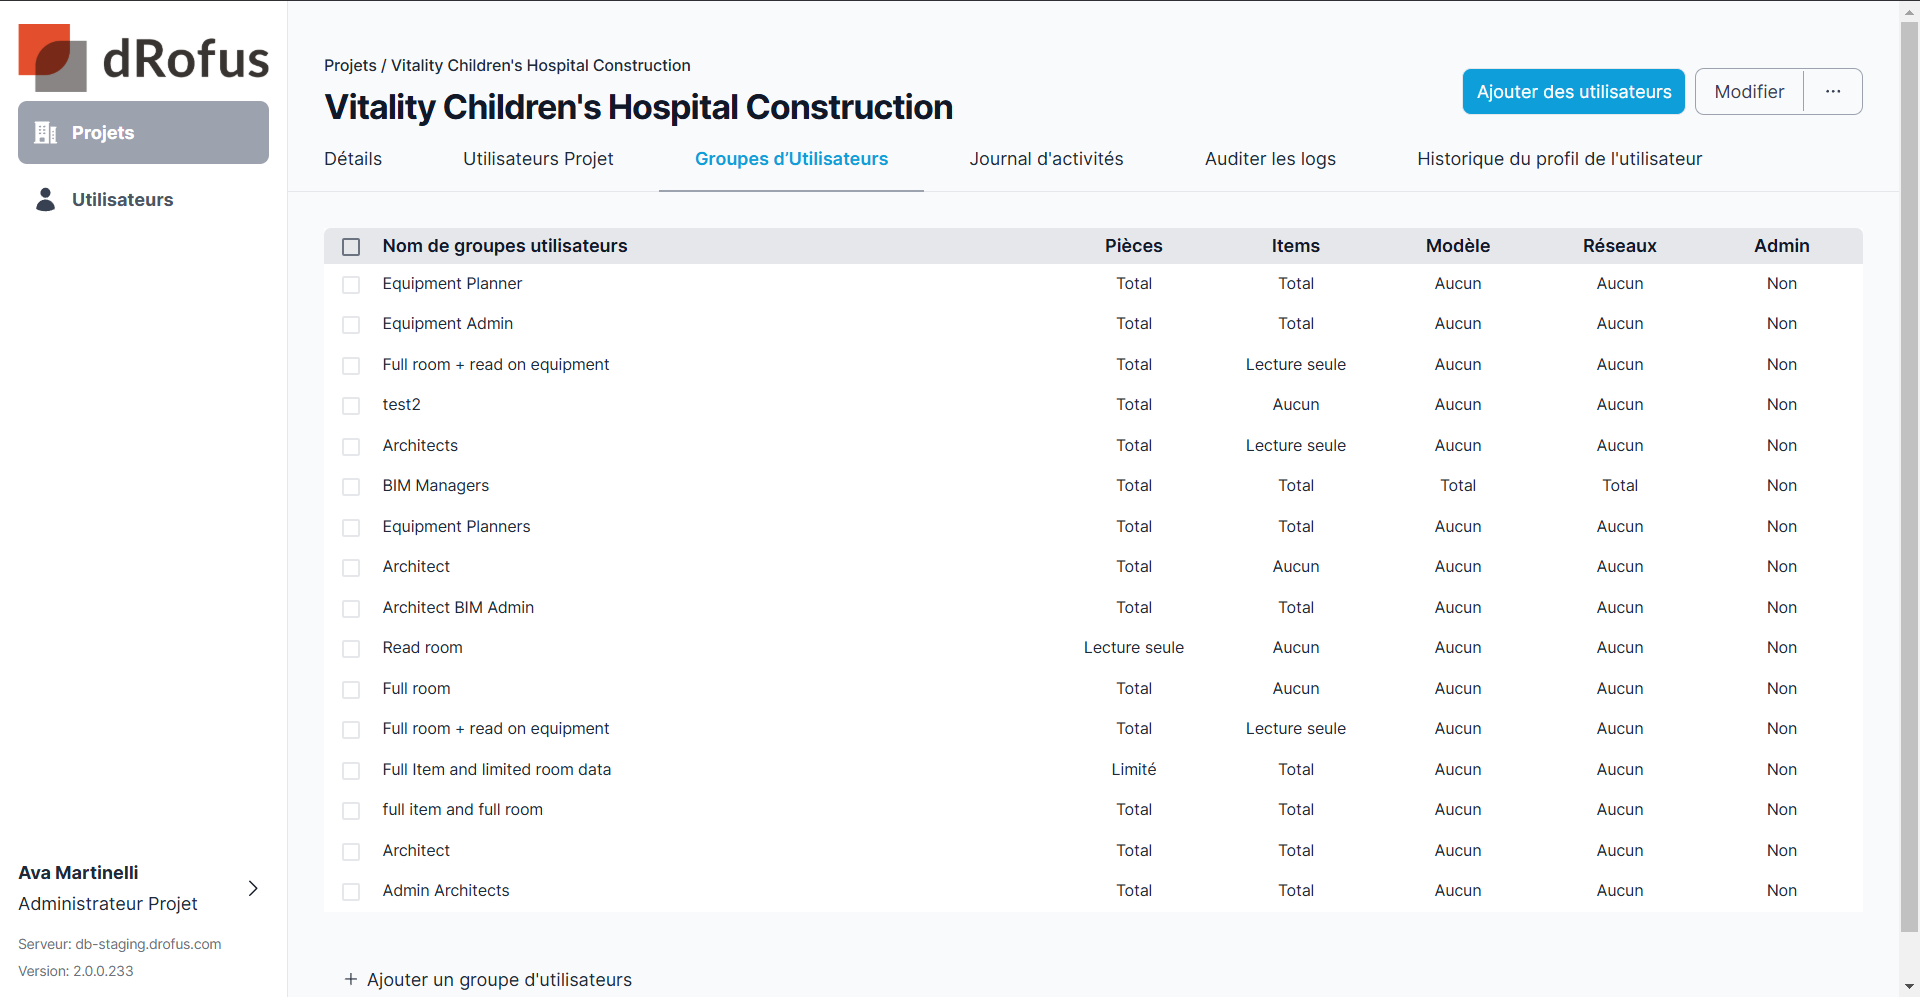Click the scrollbar down arrow
Screen dimensions: 1920x997
tap(1909, 987)
